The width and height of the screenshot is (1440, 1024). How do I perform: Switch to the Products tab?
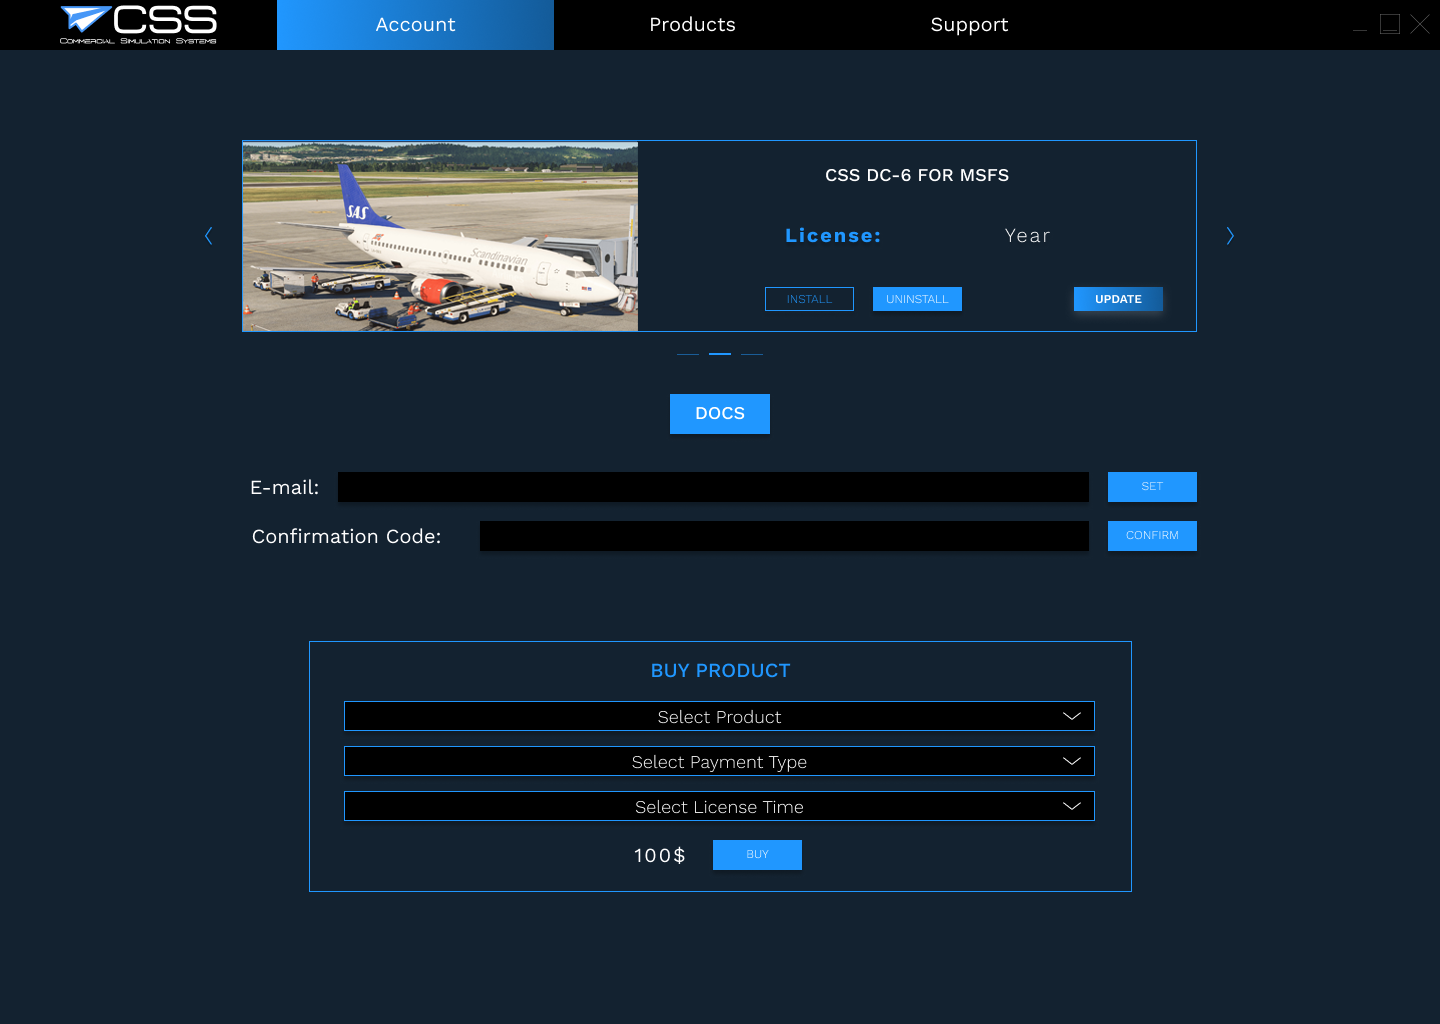tap(692, 25)
